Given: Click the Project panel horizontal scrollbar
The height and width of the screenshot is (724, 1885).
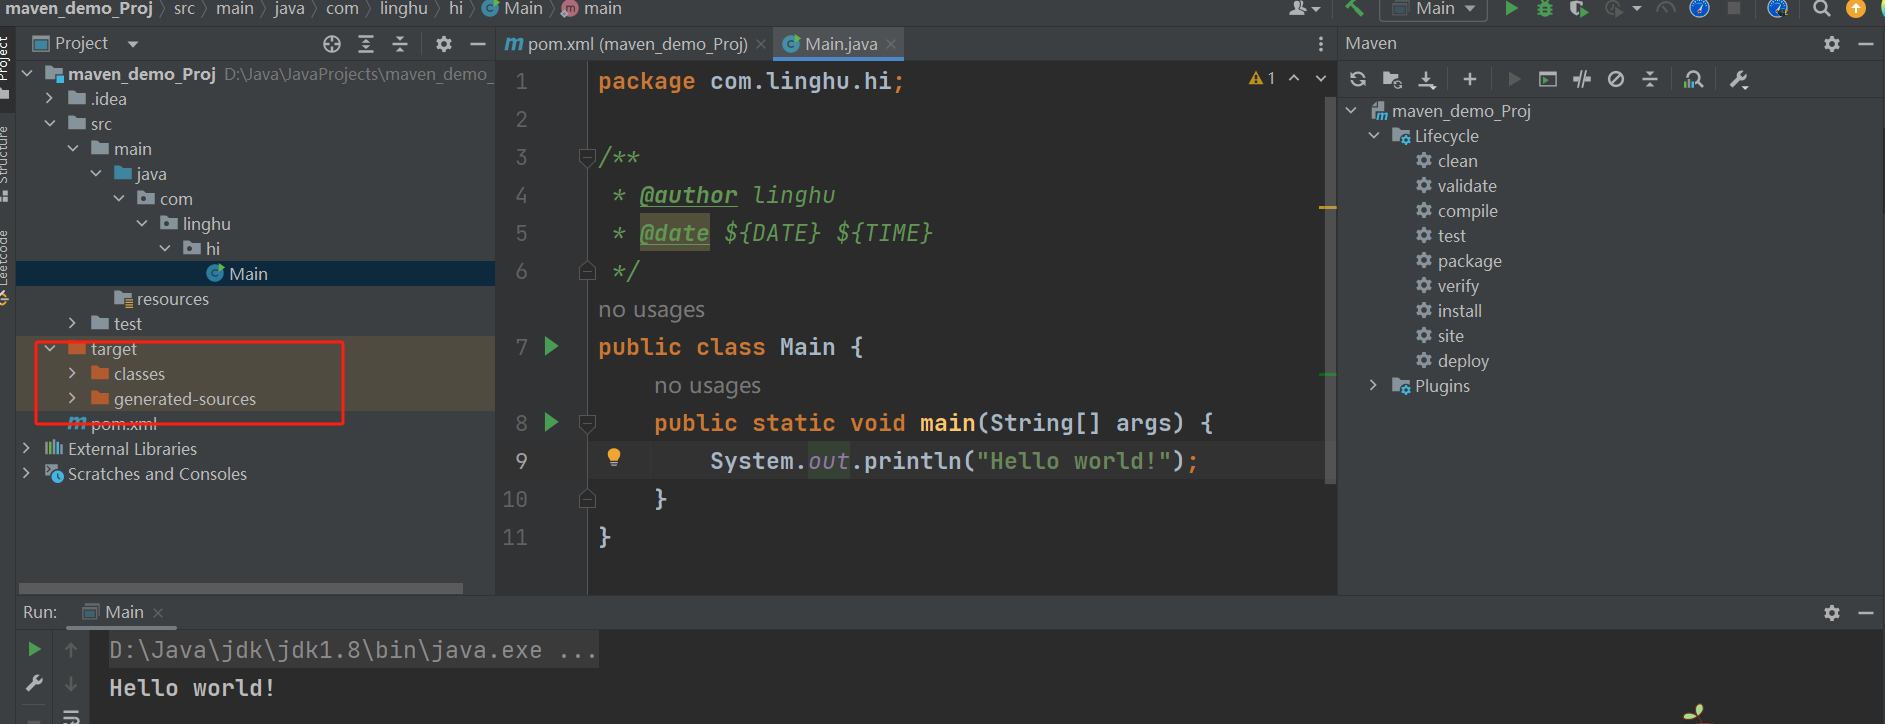Looking at the screenshot, I should click(x=241, y=588).
